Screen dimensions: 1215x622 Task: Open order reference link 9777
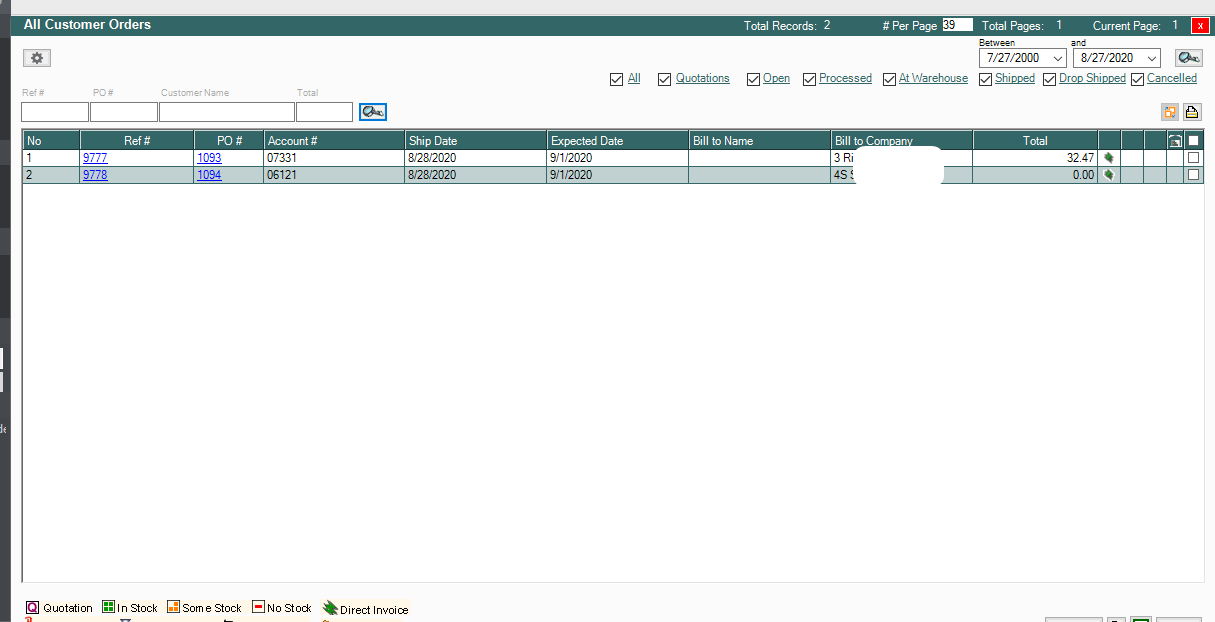[95, 158]
